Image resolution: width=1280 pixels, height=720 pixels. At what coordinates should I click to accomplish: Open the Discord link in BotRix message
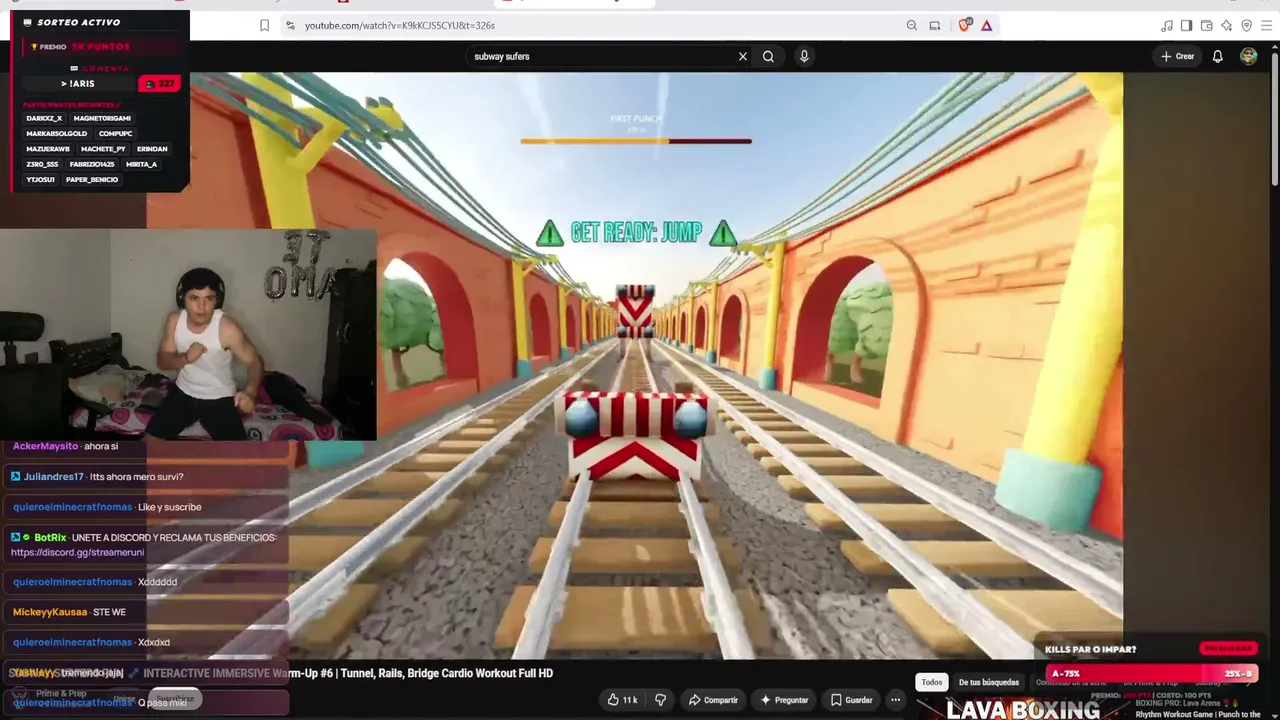[x=78, y=552]
